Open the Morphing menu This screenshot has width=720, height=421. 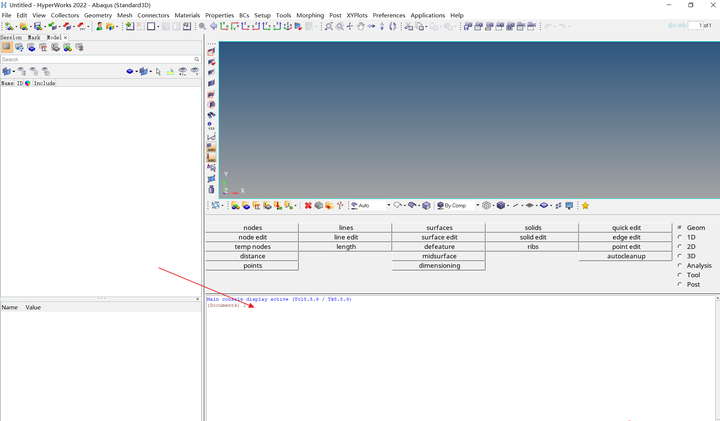310,15
